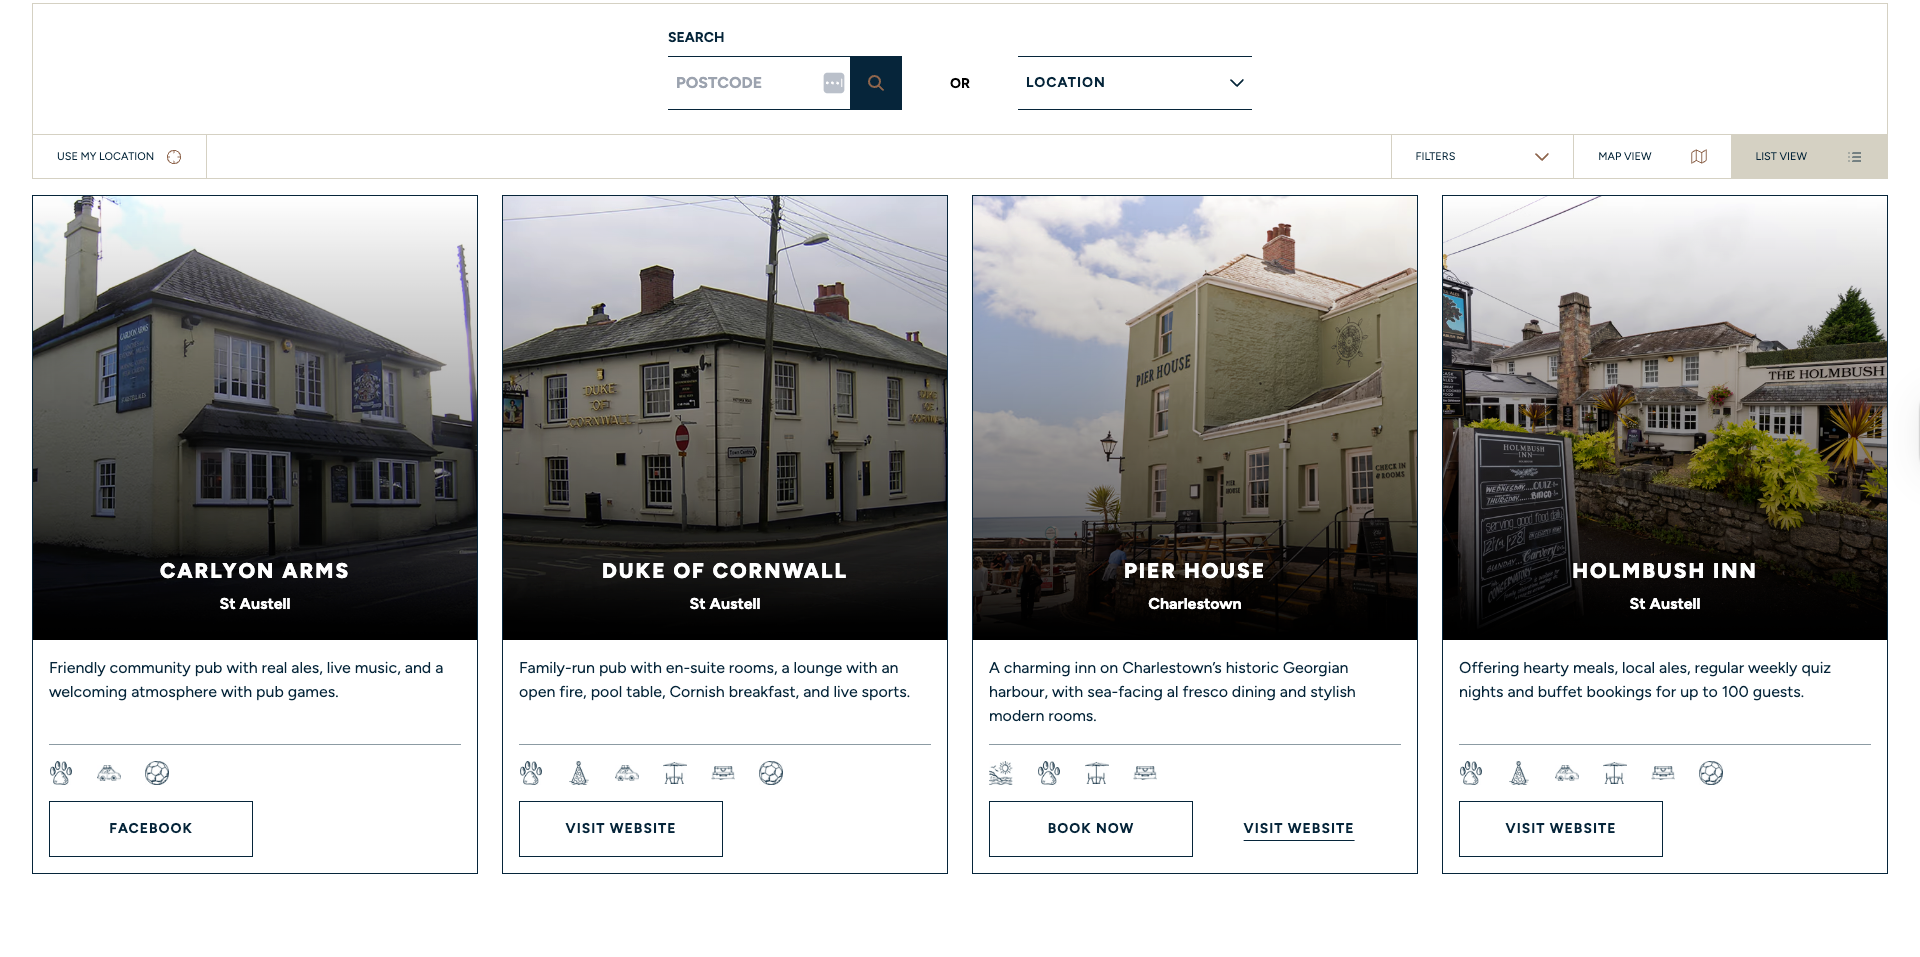Switch to Map View
The height and width of the screenshot is (957, 1920).
point(1652,157)
